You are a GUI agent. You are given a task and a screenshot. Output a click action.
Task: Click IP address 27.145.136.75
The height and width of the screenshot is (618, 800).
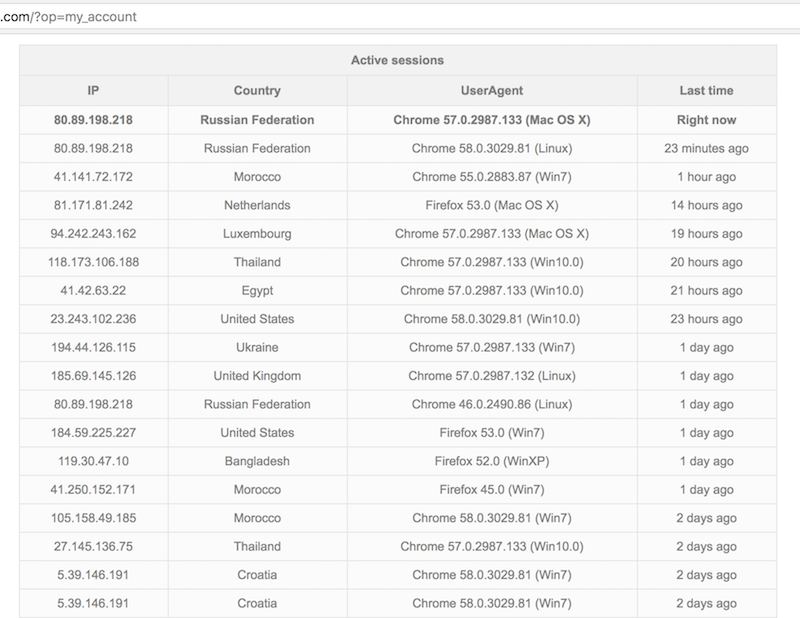(93, 547)
